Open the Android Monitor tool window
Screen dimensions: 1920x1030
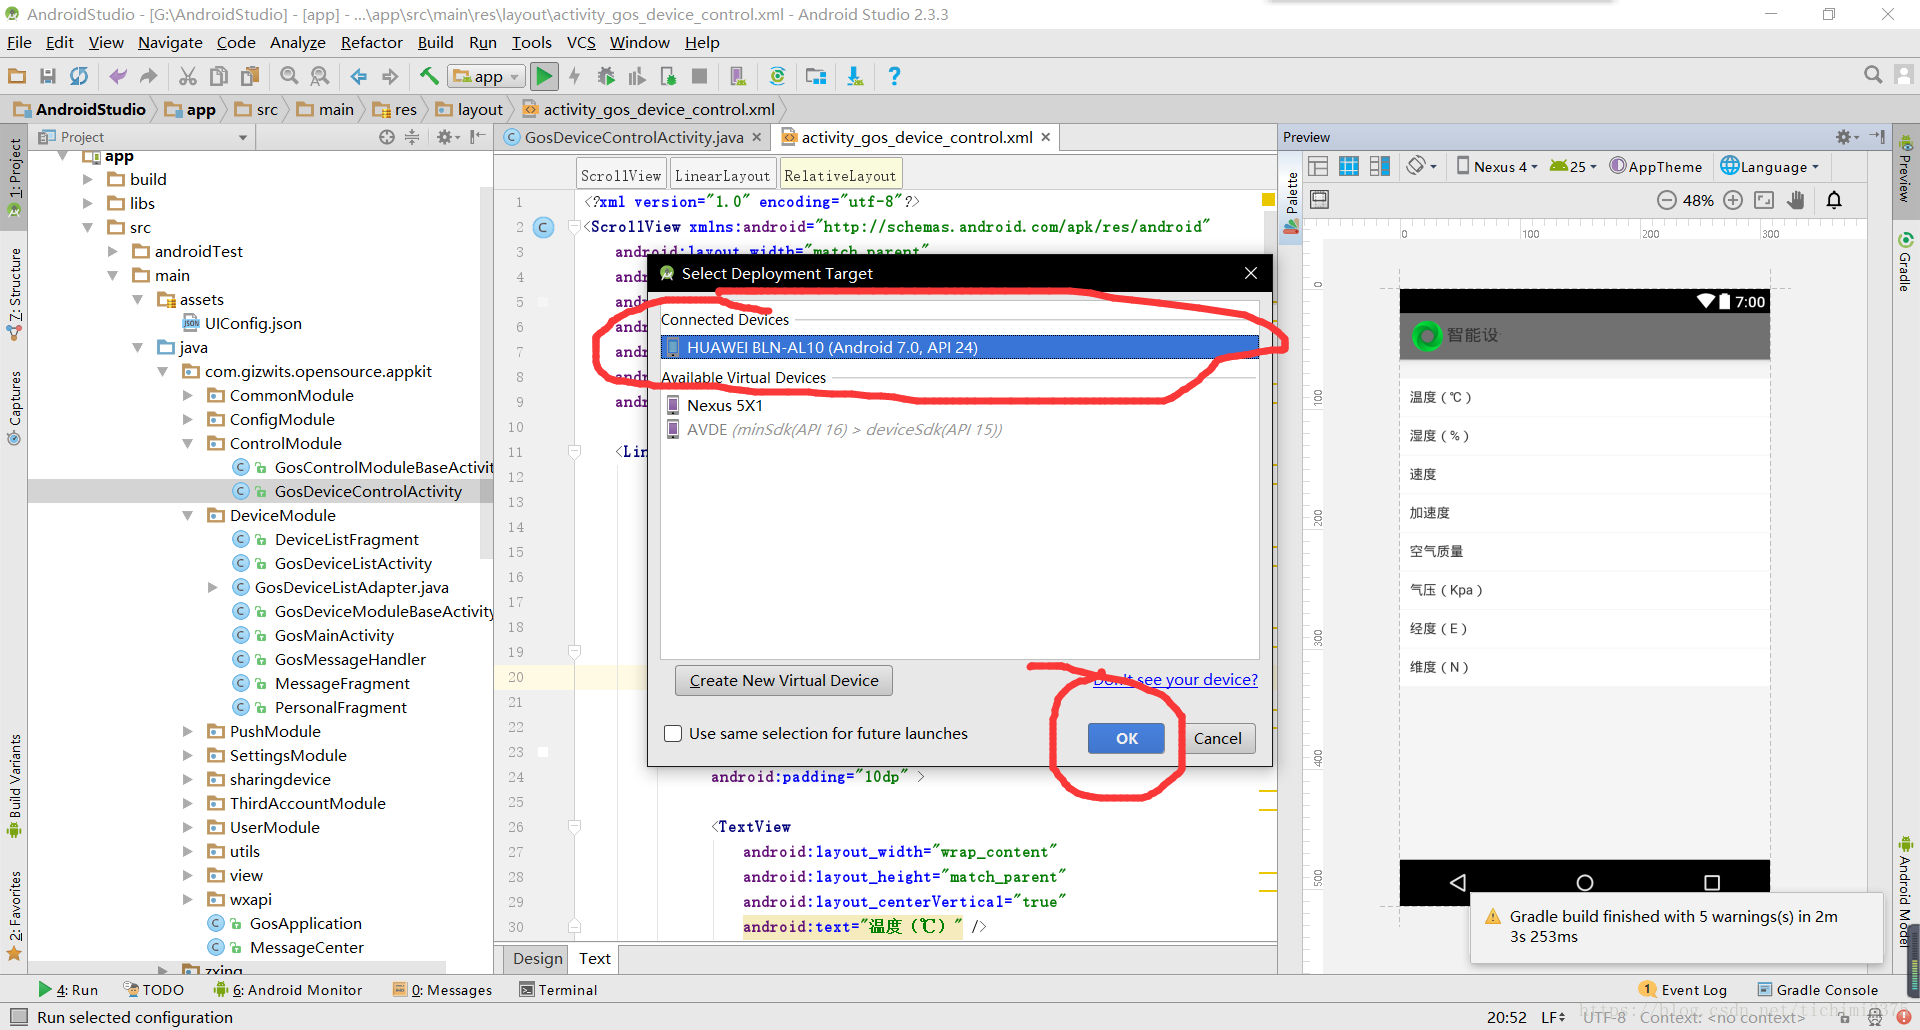288,990
